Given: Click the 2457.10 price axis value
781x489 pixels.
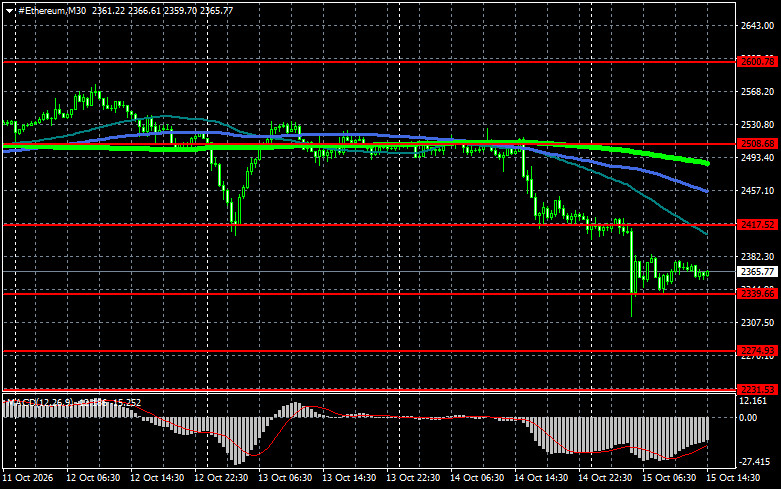Looking at the screenshot, I should (757, 191).
